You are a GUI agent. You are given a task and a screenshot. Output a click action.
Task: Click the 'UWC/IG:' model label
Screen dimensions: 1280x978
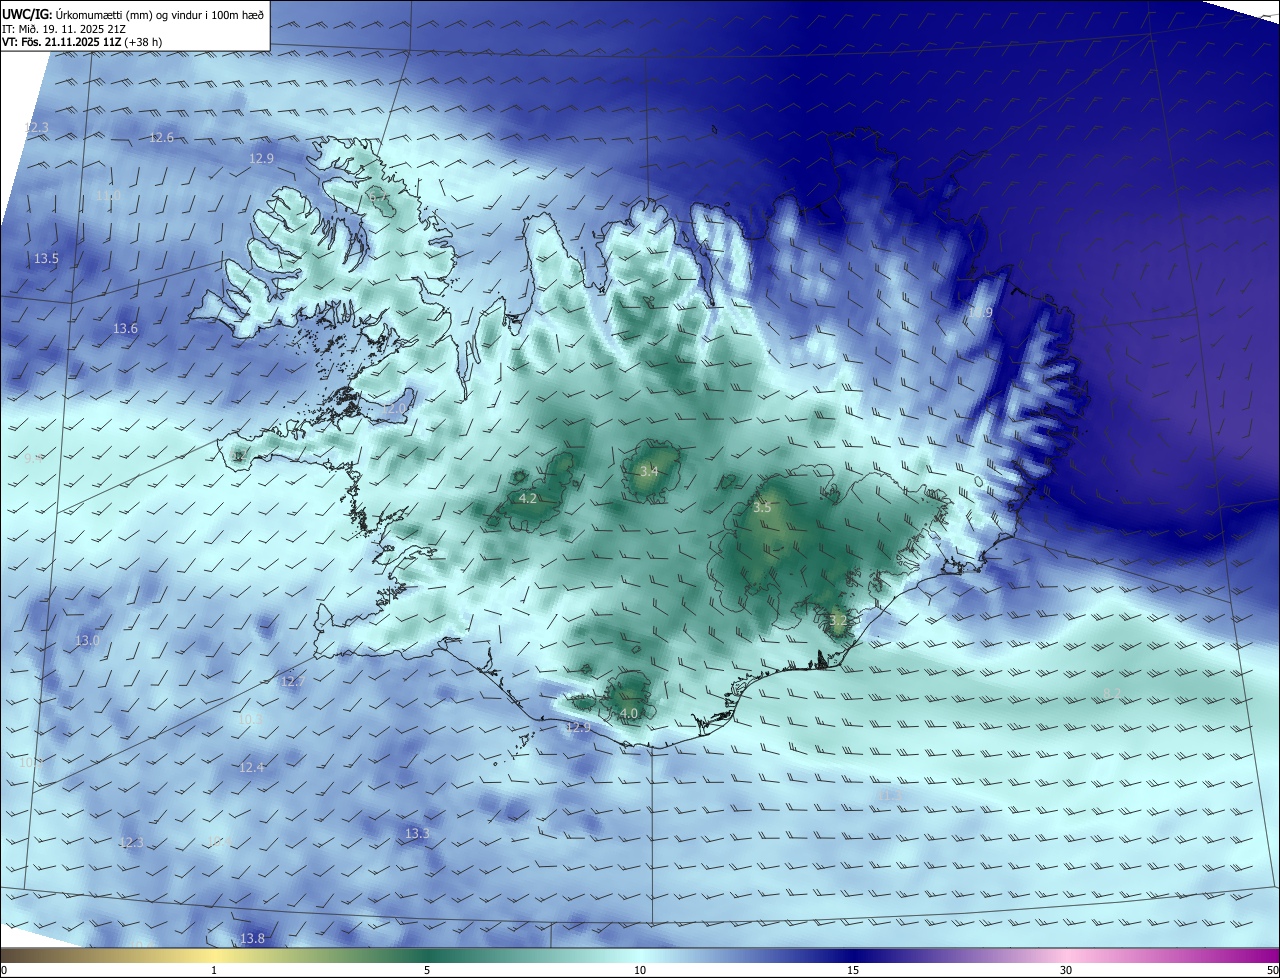click(27, 14)
